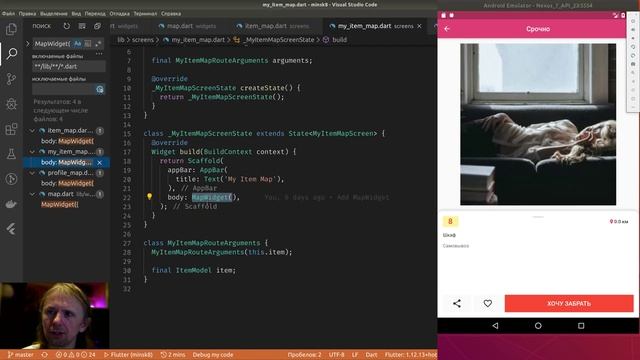Change the UTF-8 encoding in status bar
This screenshot has height=360, width=640.
[336, 355]
